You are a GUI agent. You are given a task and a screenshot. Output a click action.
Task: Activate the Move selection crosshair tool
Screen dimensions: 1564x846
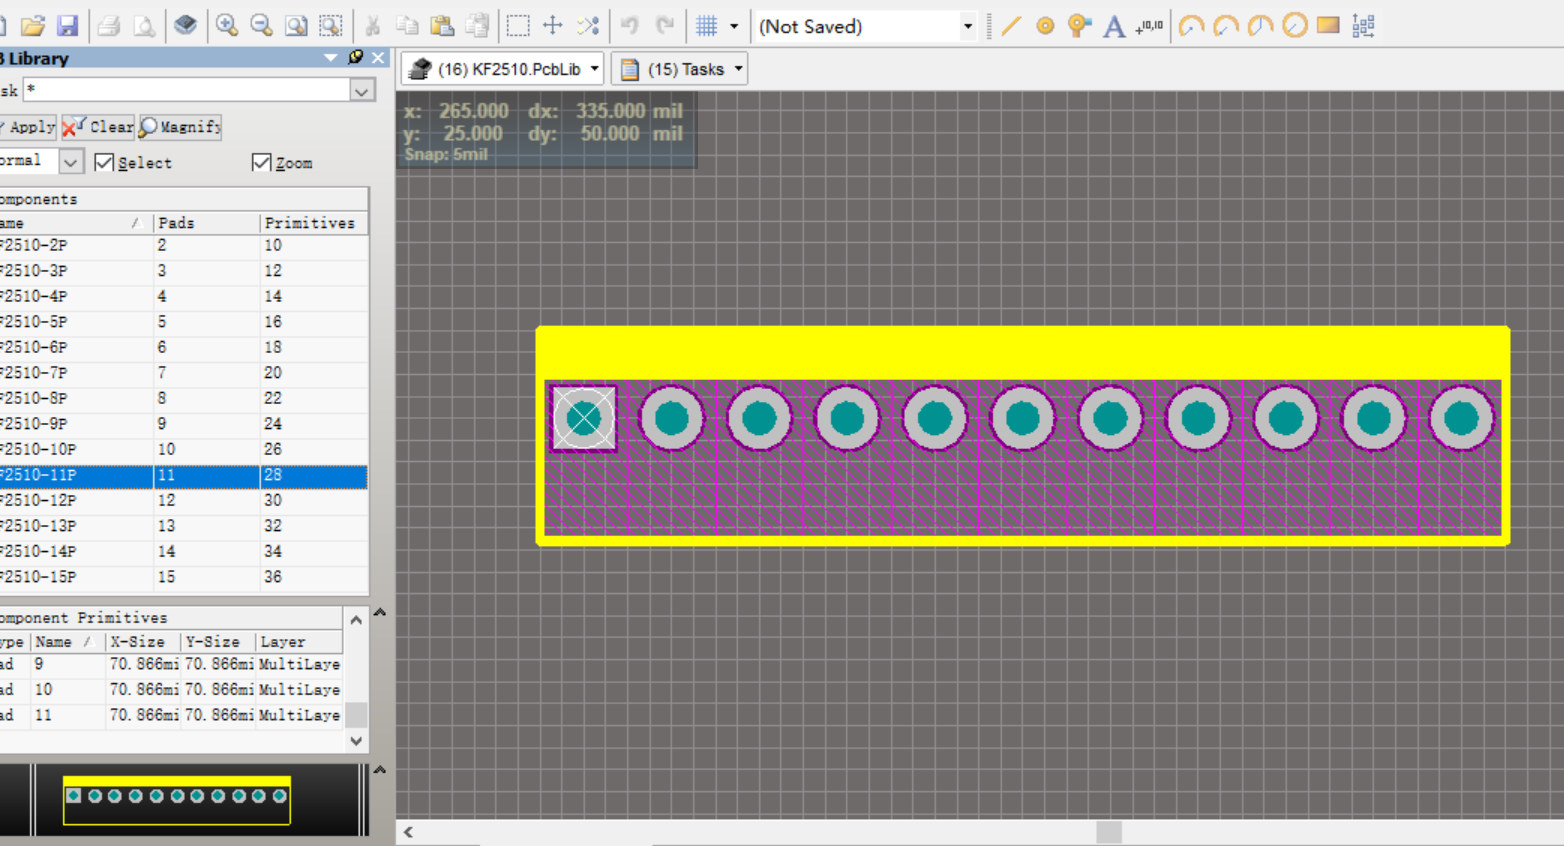coord(552,26)
